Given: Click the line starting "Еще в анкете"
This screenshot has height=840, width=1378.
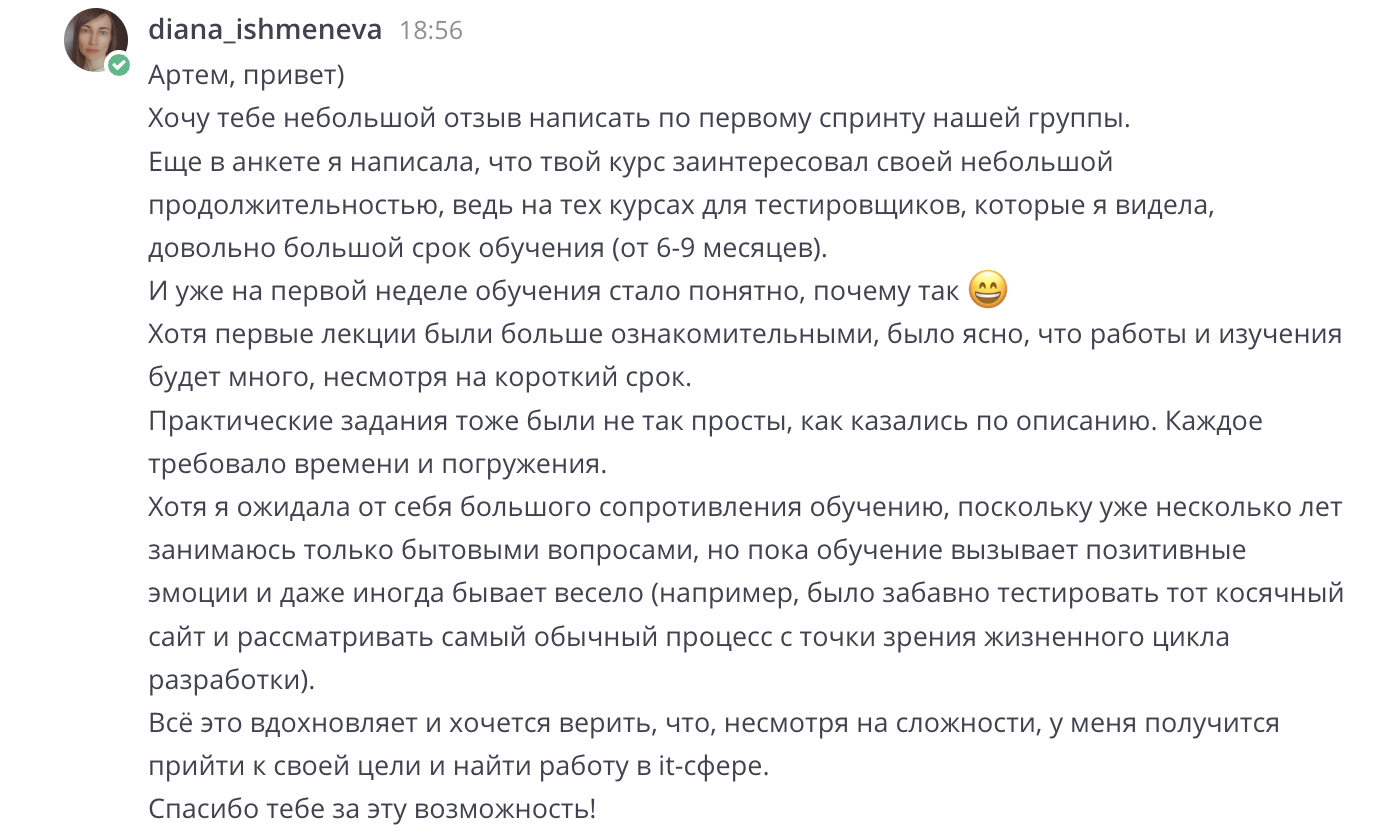Looking at the screenshot, I should 630,161.
